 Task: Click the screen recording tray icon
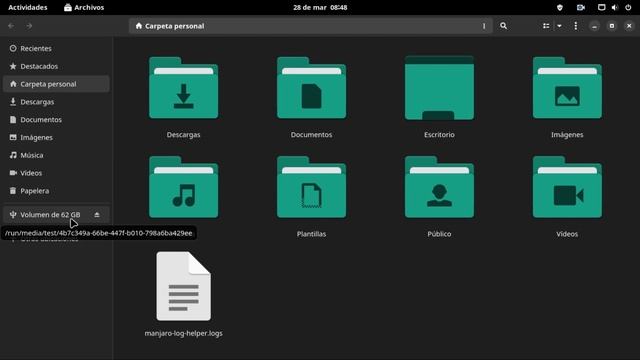[x=581, y=7]
